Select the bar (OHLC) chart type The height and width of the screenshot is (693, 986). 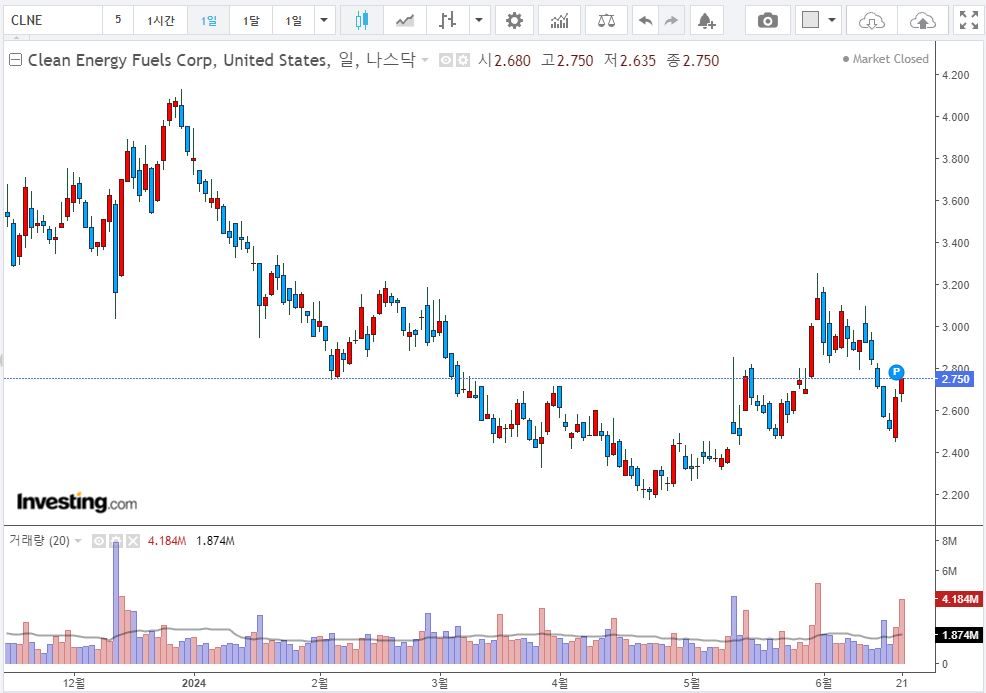[x=447, y=20]
